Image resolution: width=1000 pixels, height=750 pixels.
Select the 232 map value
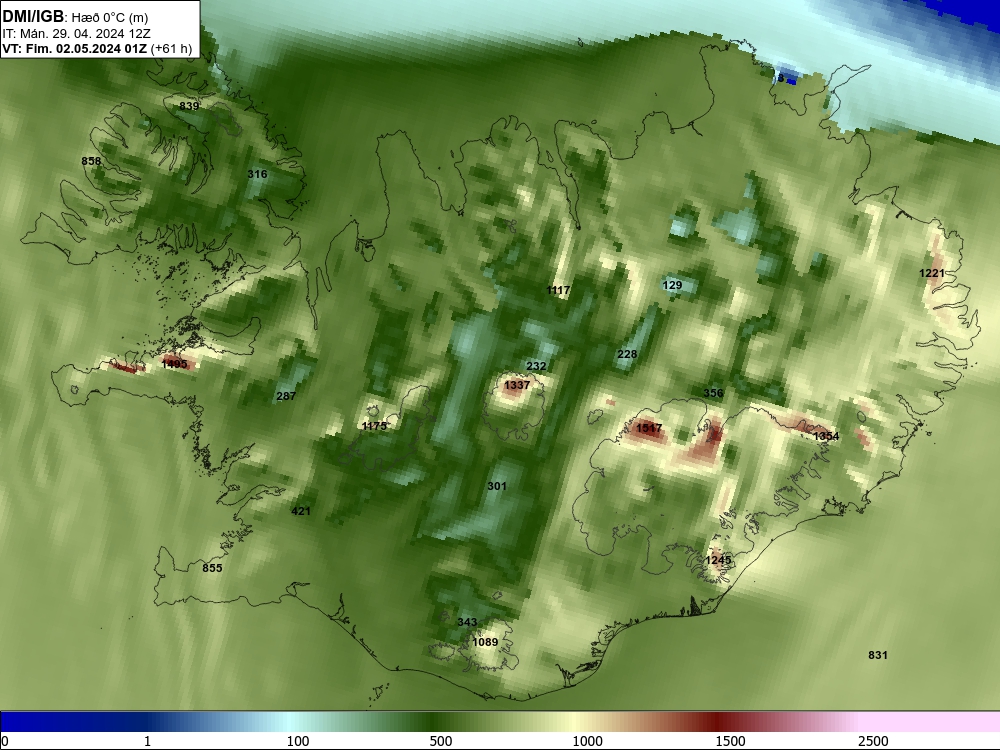(x=536, y=366)
